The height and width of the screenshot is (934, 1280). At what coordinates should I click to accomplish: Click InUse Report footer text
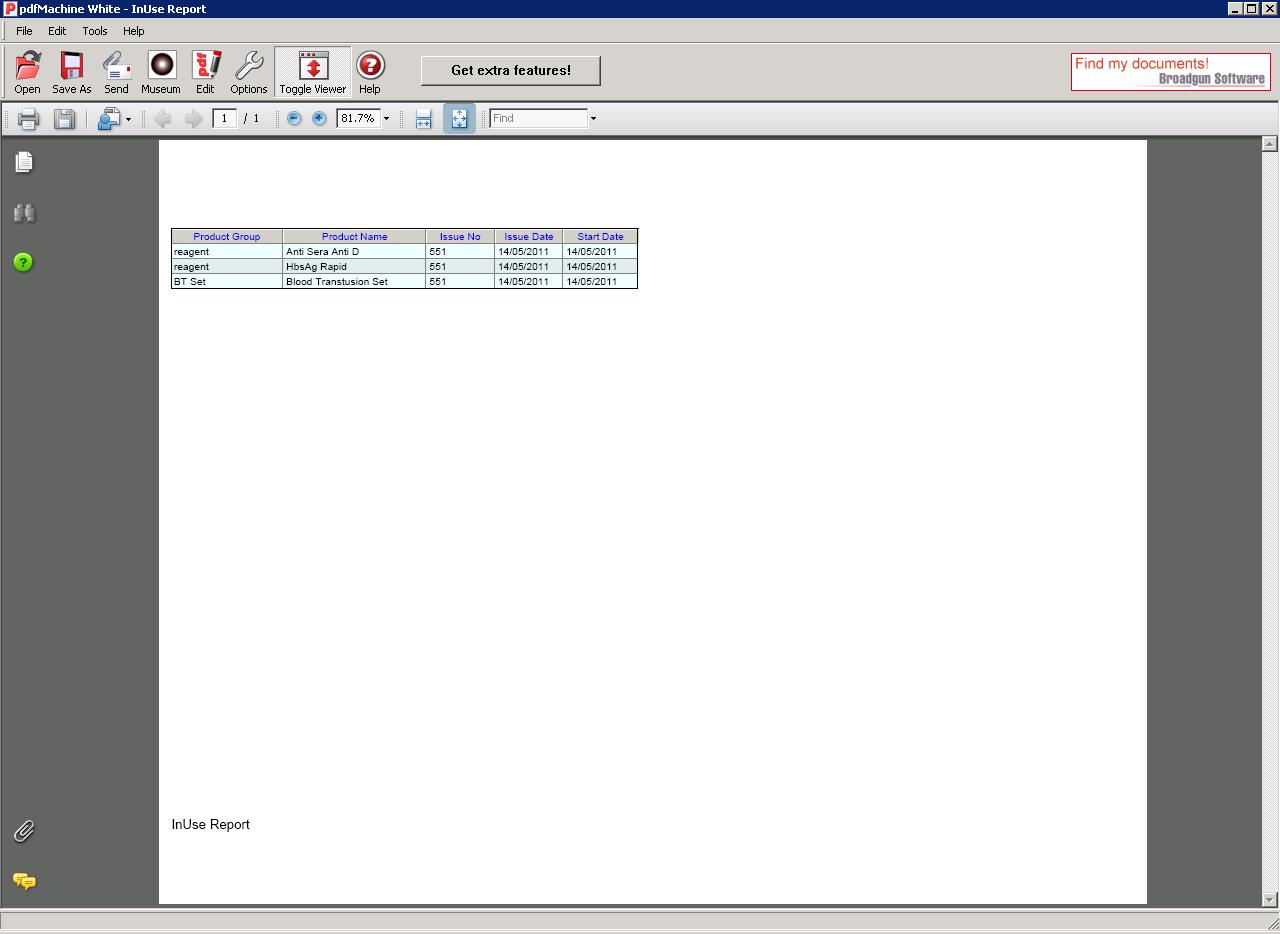pos(211,824)
